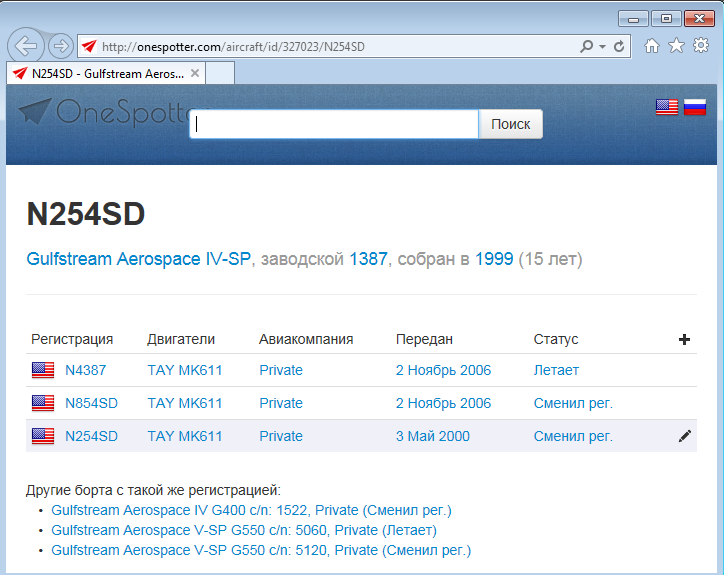Open Private airline in N254SD row
Viewport: 724px width, 575px height.
pyautogui.click(x=281, y=436)
